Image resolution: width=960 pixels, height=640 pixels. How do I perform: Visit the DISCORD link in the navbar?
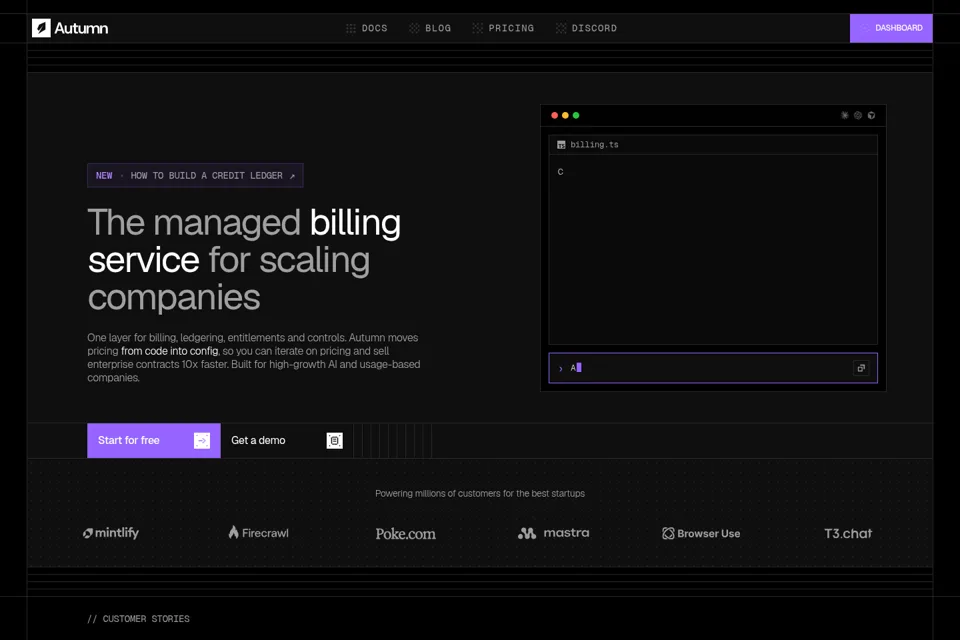pyautogui.click(x=587, y=28)
